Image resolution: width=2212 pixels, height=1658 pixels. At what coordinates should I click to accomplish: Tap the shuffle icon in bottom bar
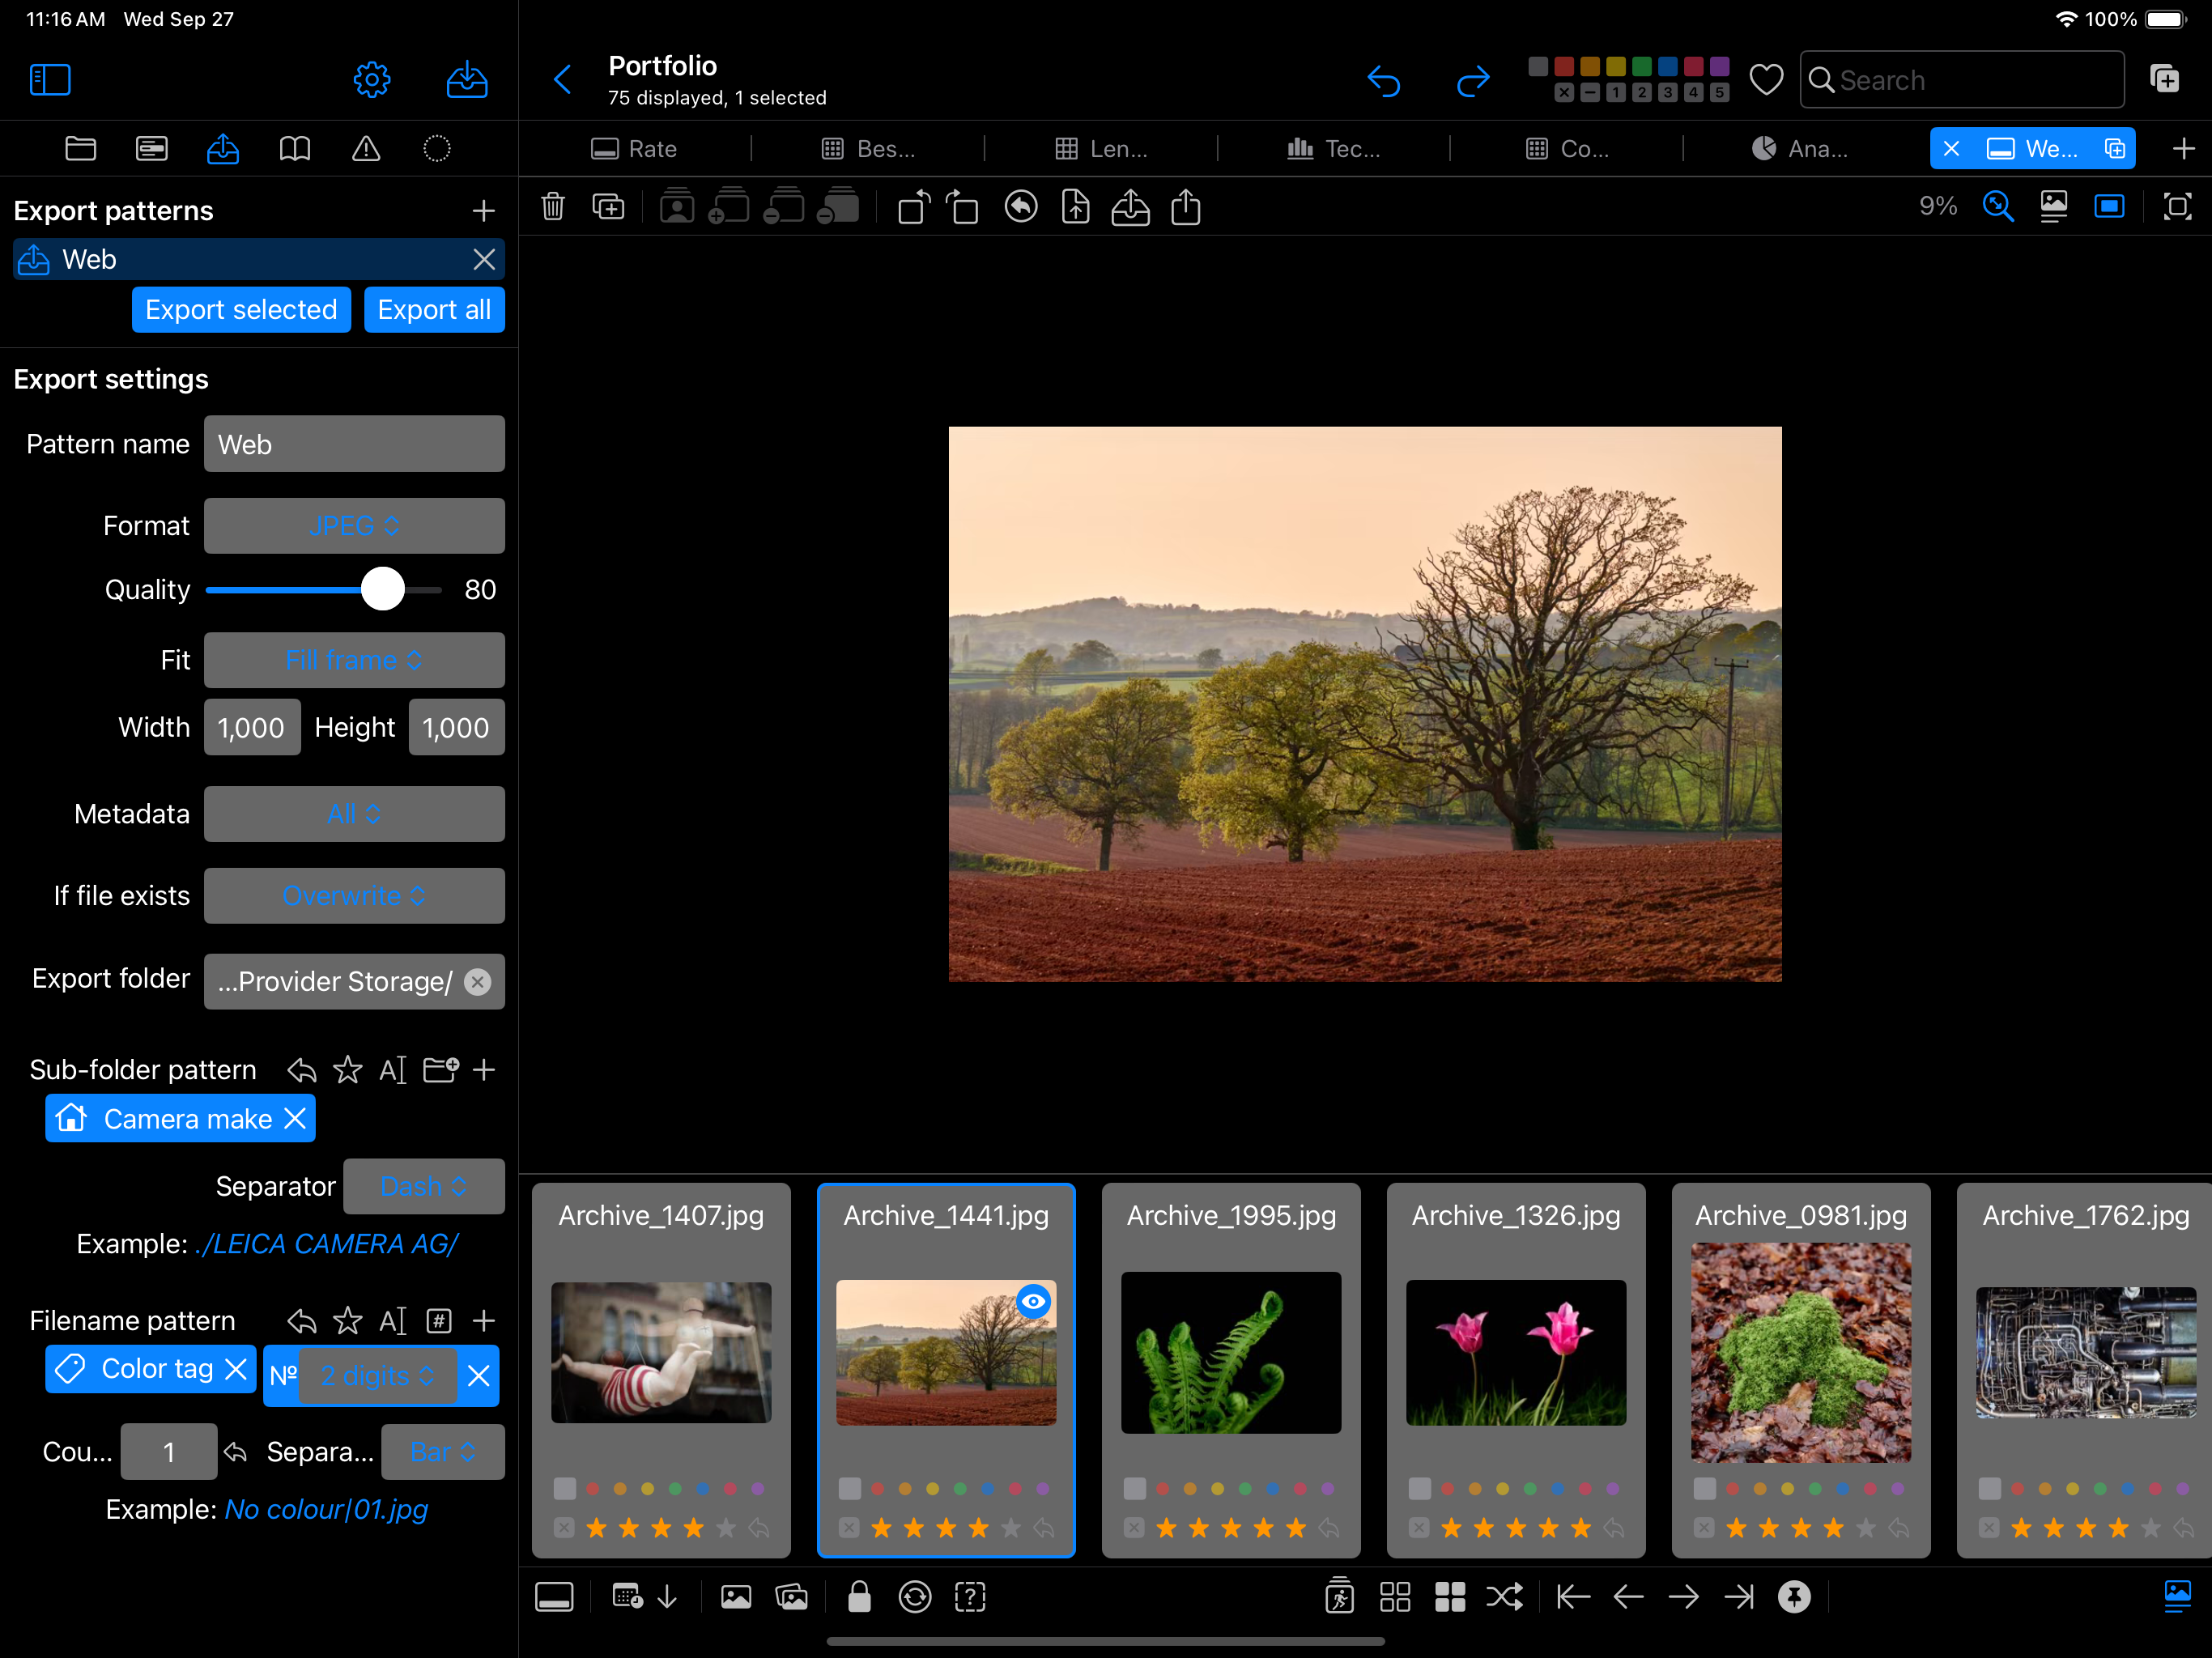tap(1505, 1597)
